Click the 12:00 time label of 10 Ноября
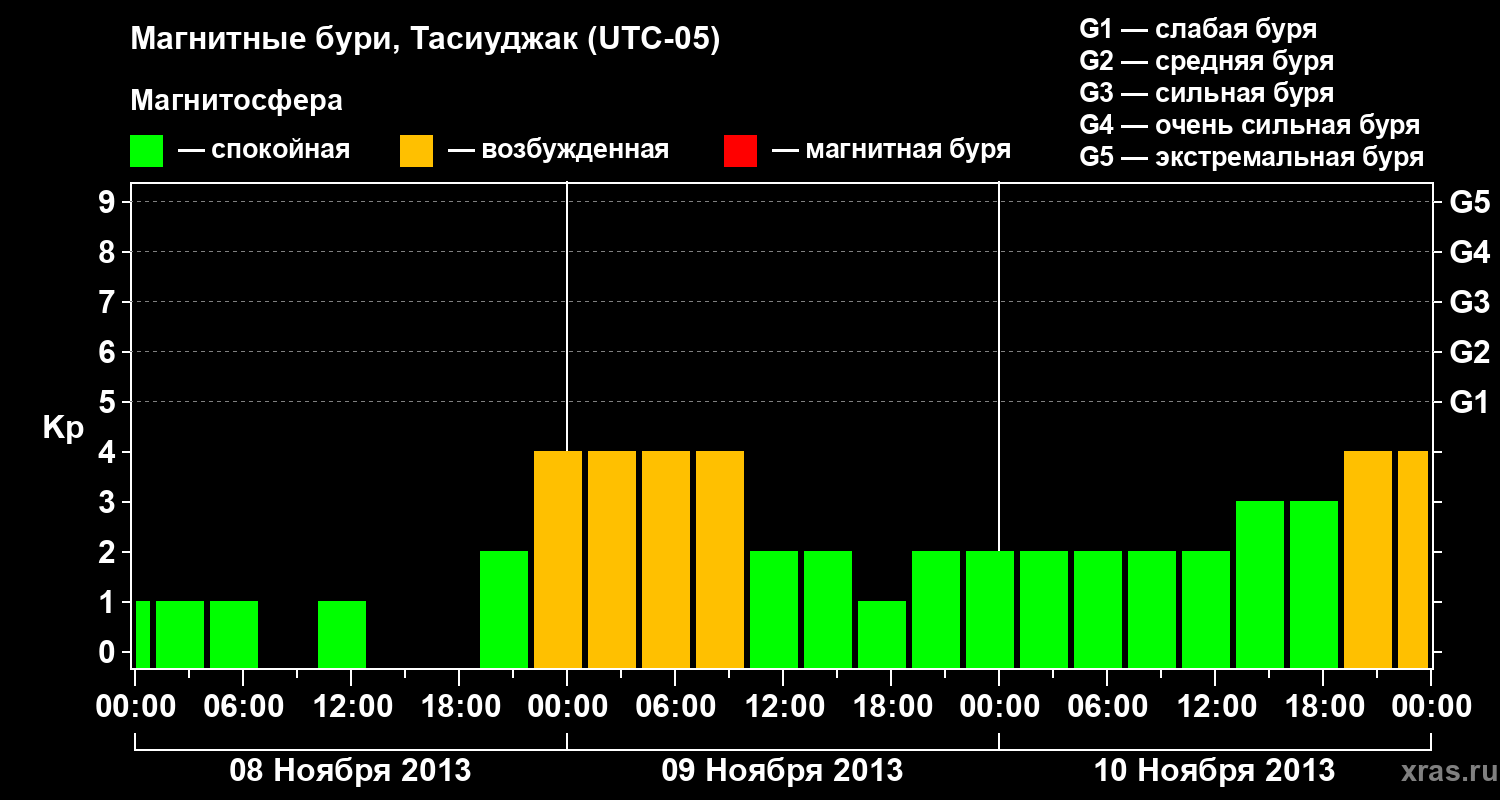This screenshot has width=1500, height=800. click(1215, 707)
